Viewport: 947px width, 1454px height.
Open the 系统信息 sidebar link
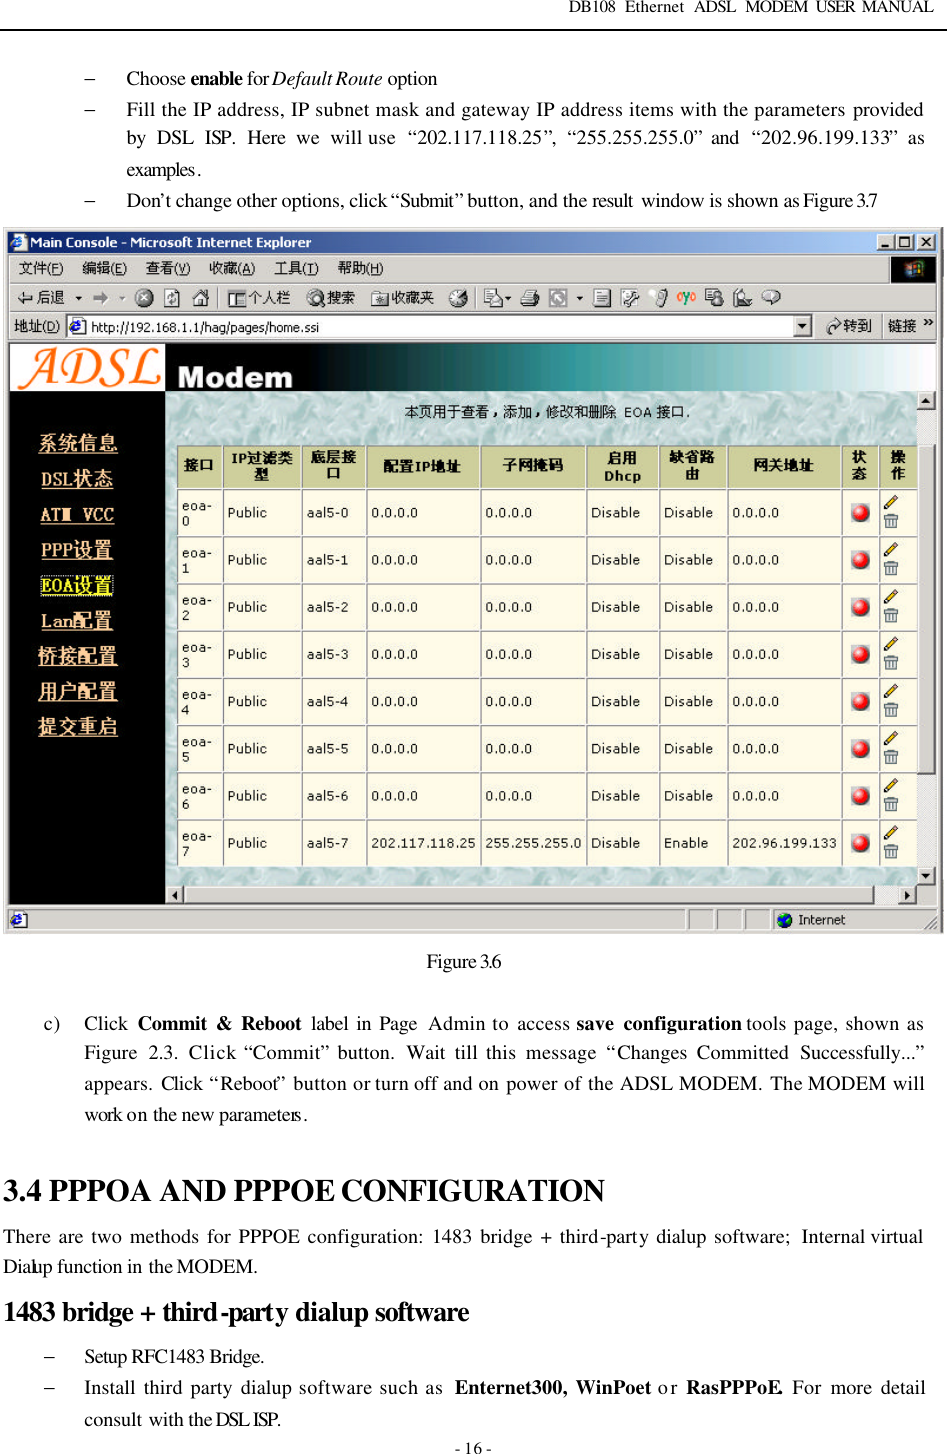[78, 443]
